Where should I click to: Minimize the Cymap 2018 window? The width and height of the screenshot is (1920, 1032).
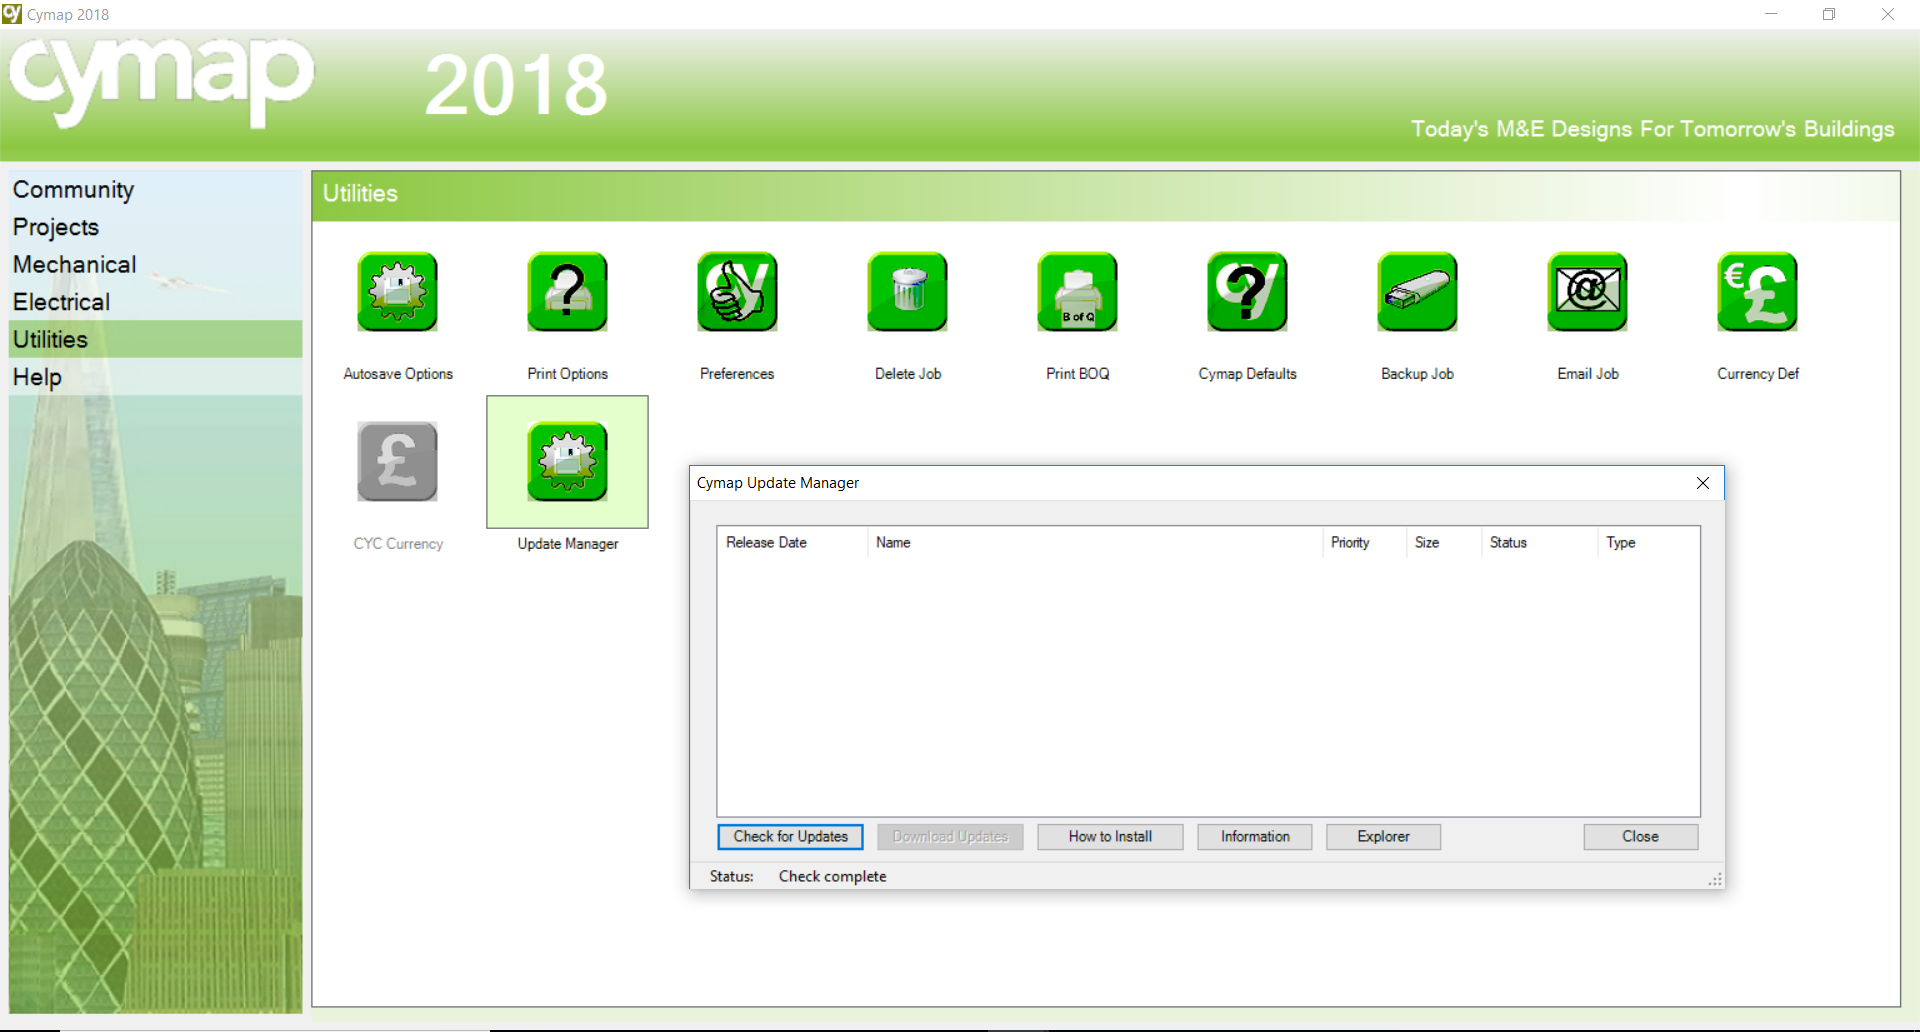coord(1771,14)
